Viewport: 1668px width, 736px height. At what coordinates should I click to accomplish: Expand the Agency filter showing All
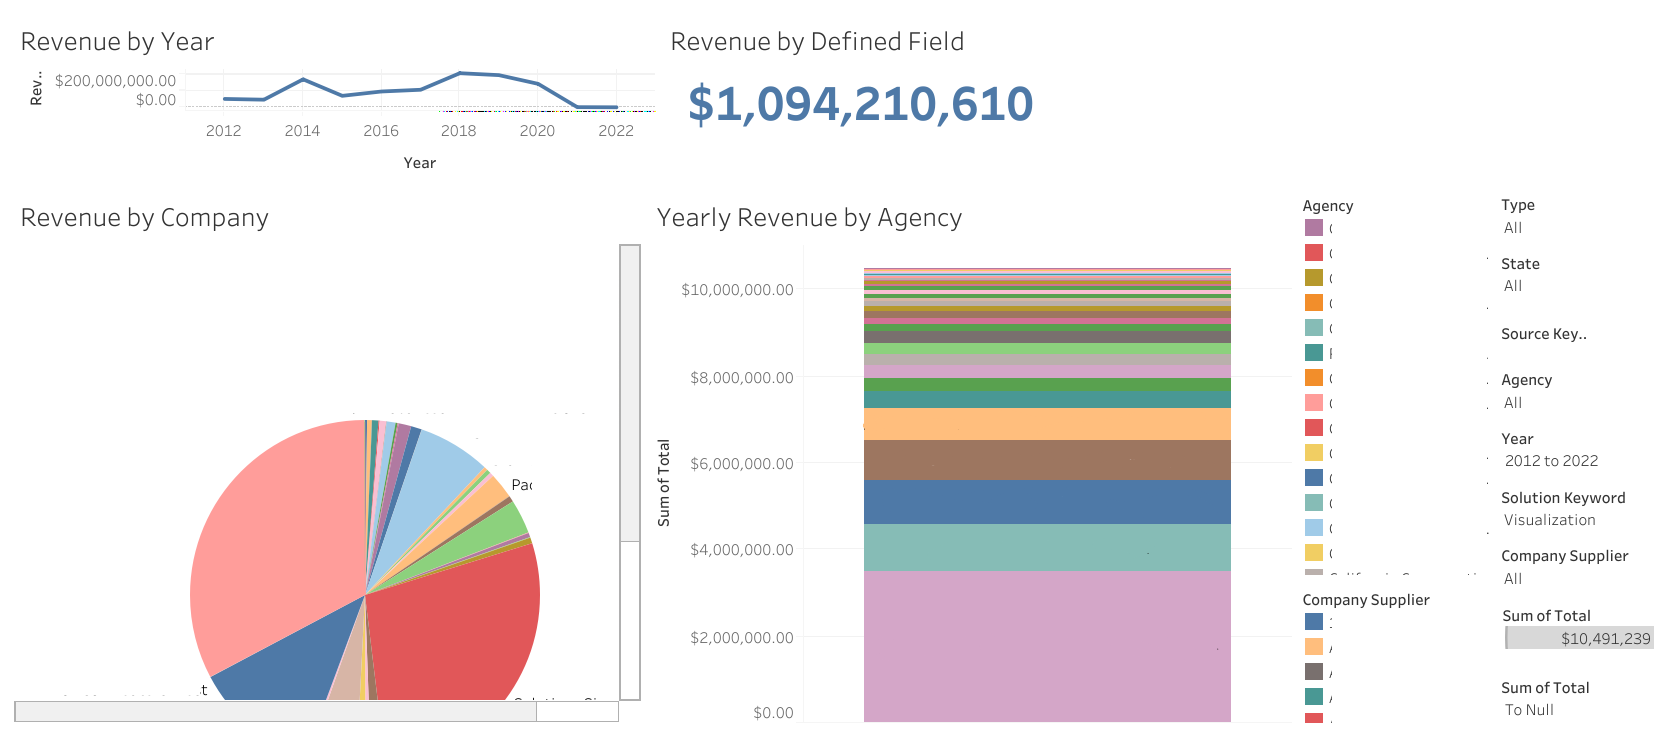1513,403
